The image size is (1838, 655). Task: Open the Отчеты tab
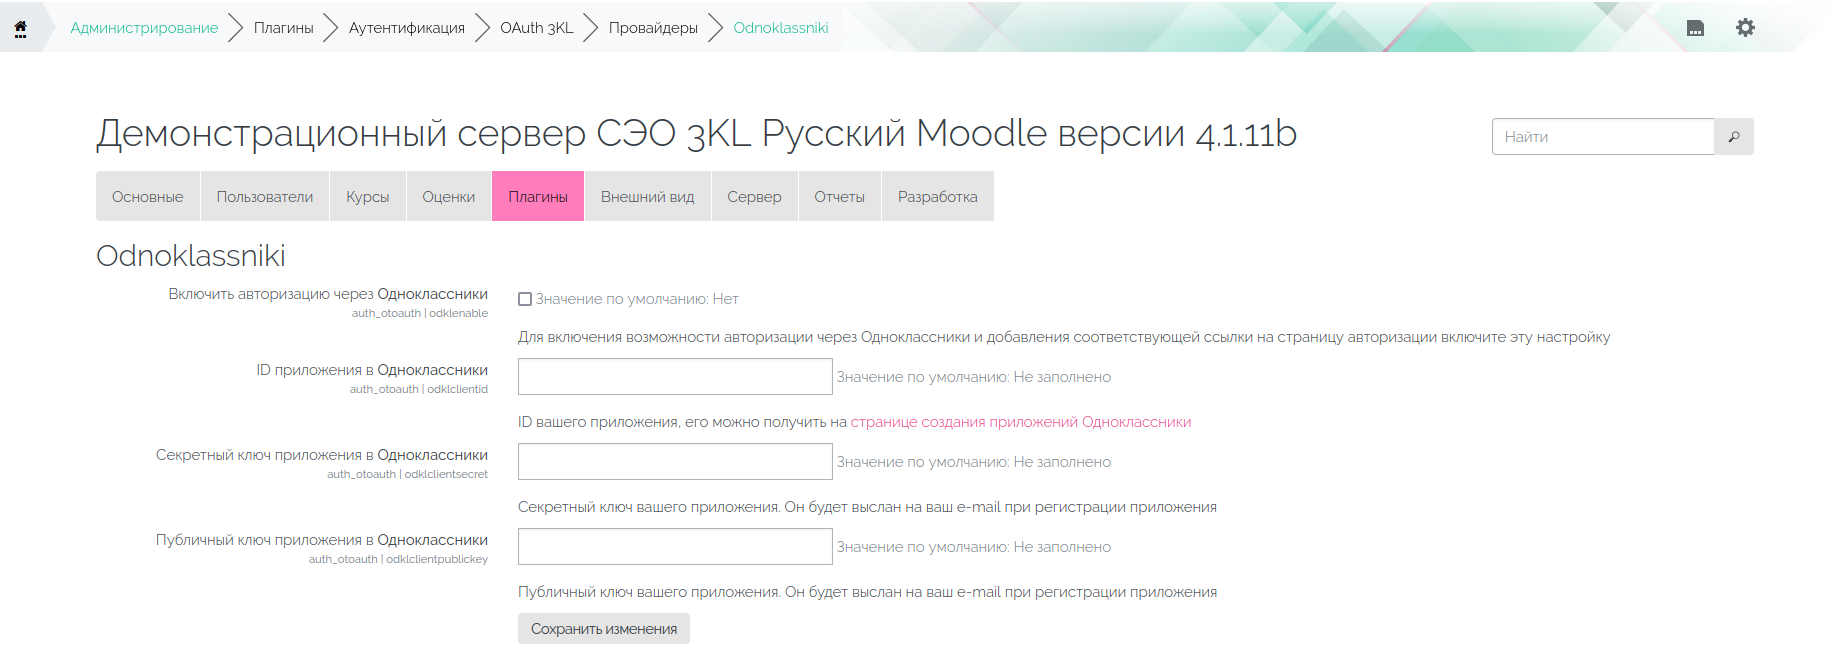840,197
